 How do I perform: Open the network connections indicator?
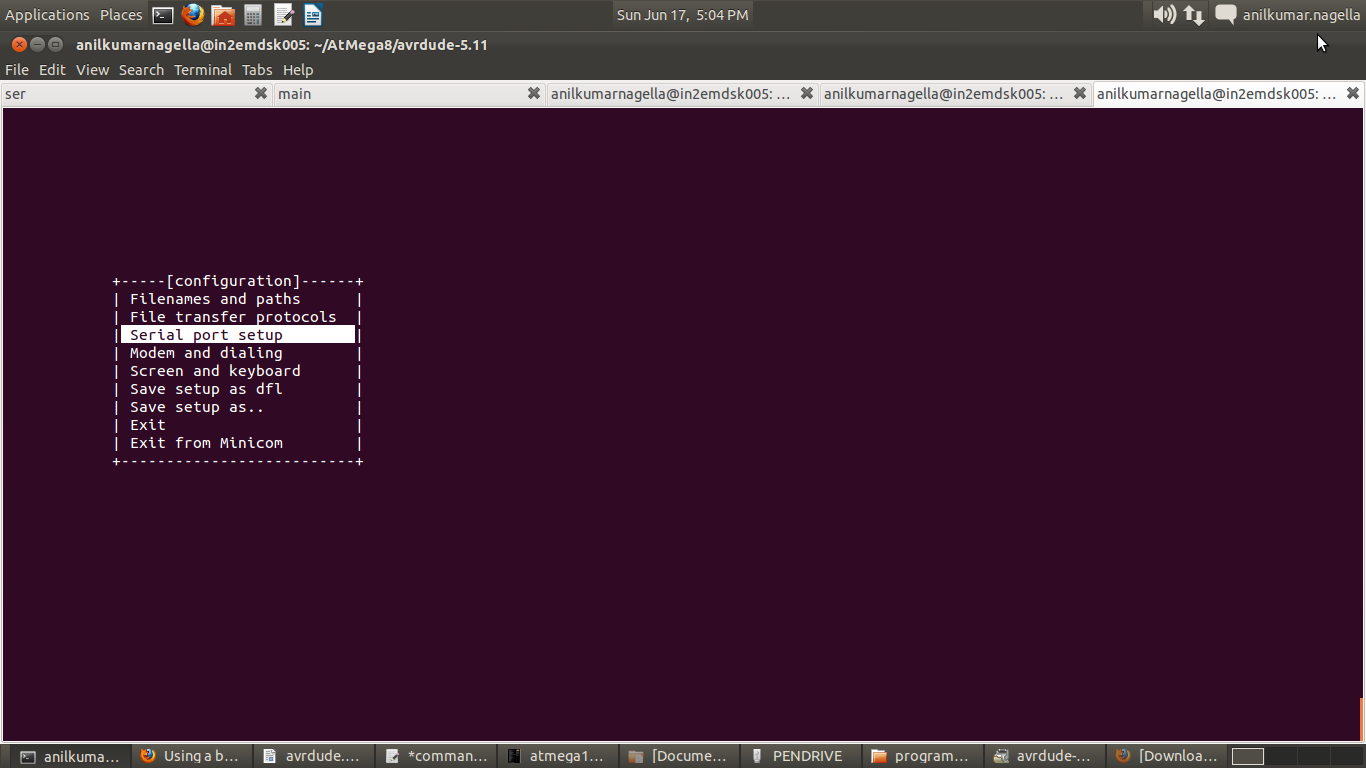[x=1194, y=15]
